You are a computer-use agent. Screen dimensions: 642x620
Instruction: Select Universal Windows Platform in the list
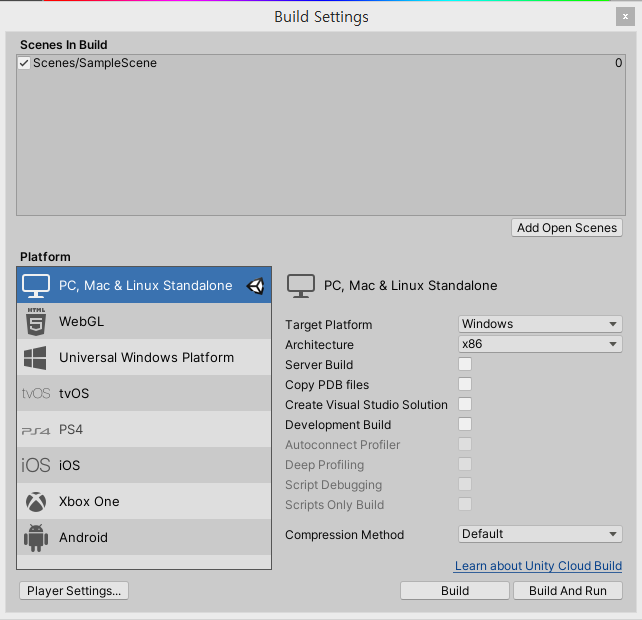(144, 358)
